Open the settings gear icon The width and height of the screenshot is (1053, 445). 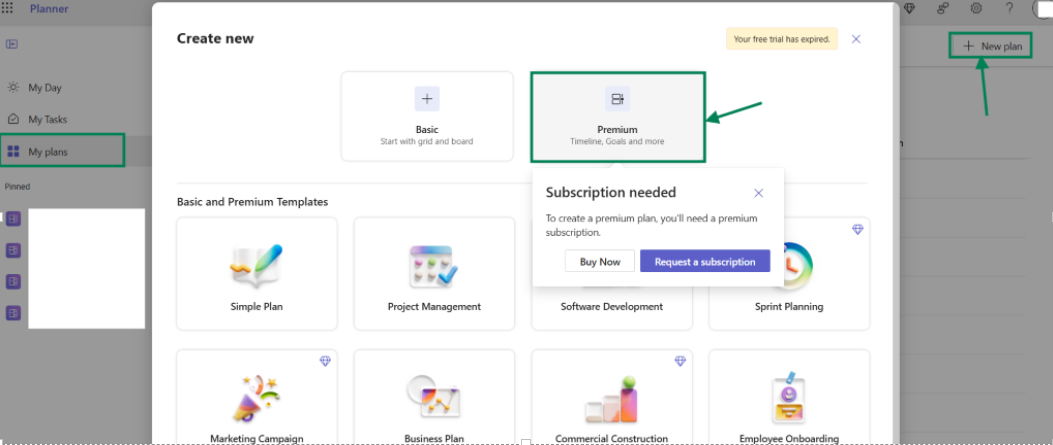(976, 8)
